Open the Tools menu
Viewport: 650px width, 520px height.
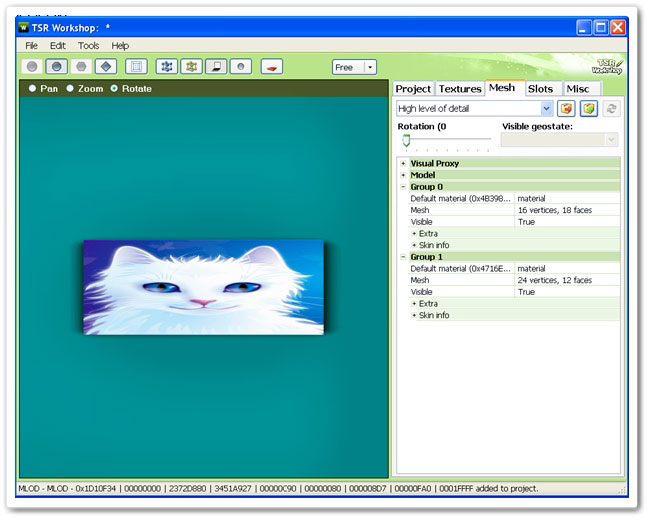coord(89,45)
